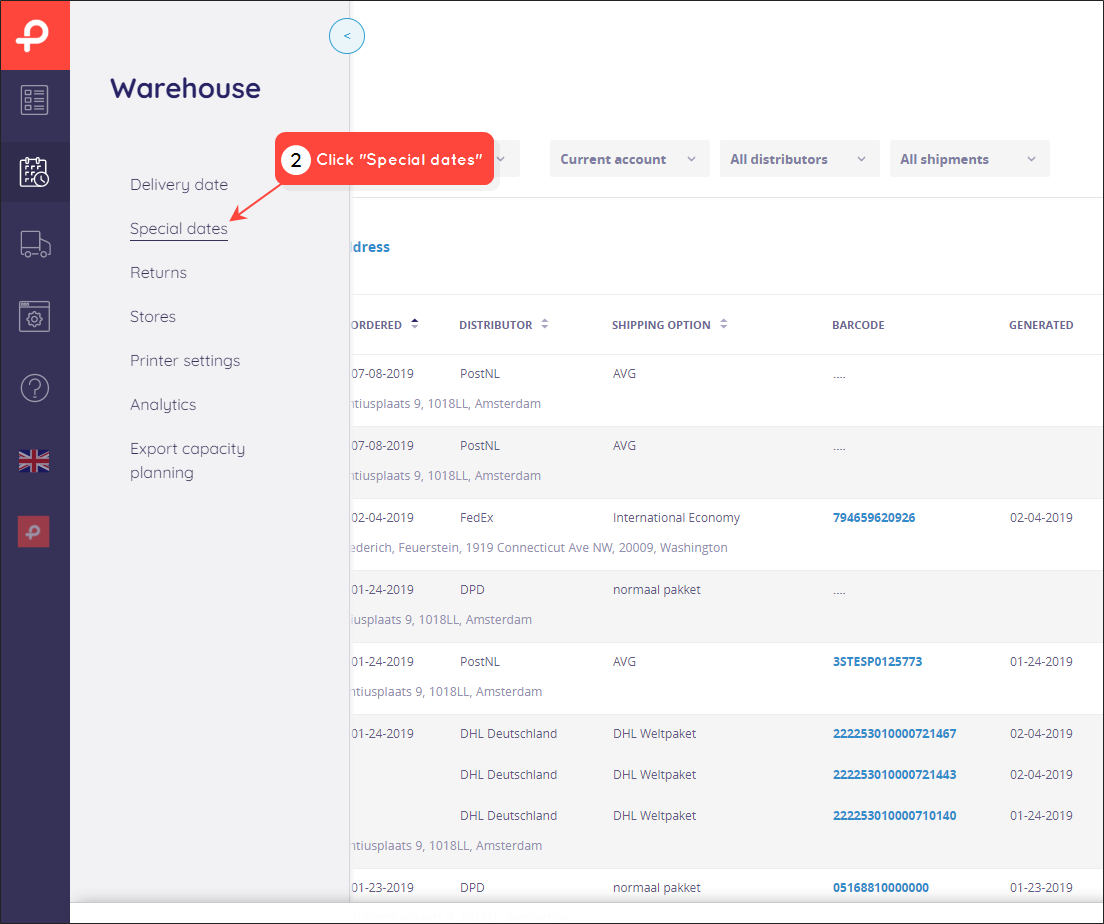This screenshot has width=1104, height=924.
Task: Click the Paazl logo at top of sidebar
Action: coord(34,35)
